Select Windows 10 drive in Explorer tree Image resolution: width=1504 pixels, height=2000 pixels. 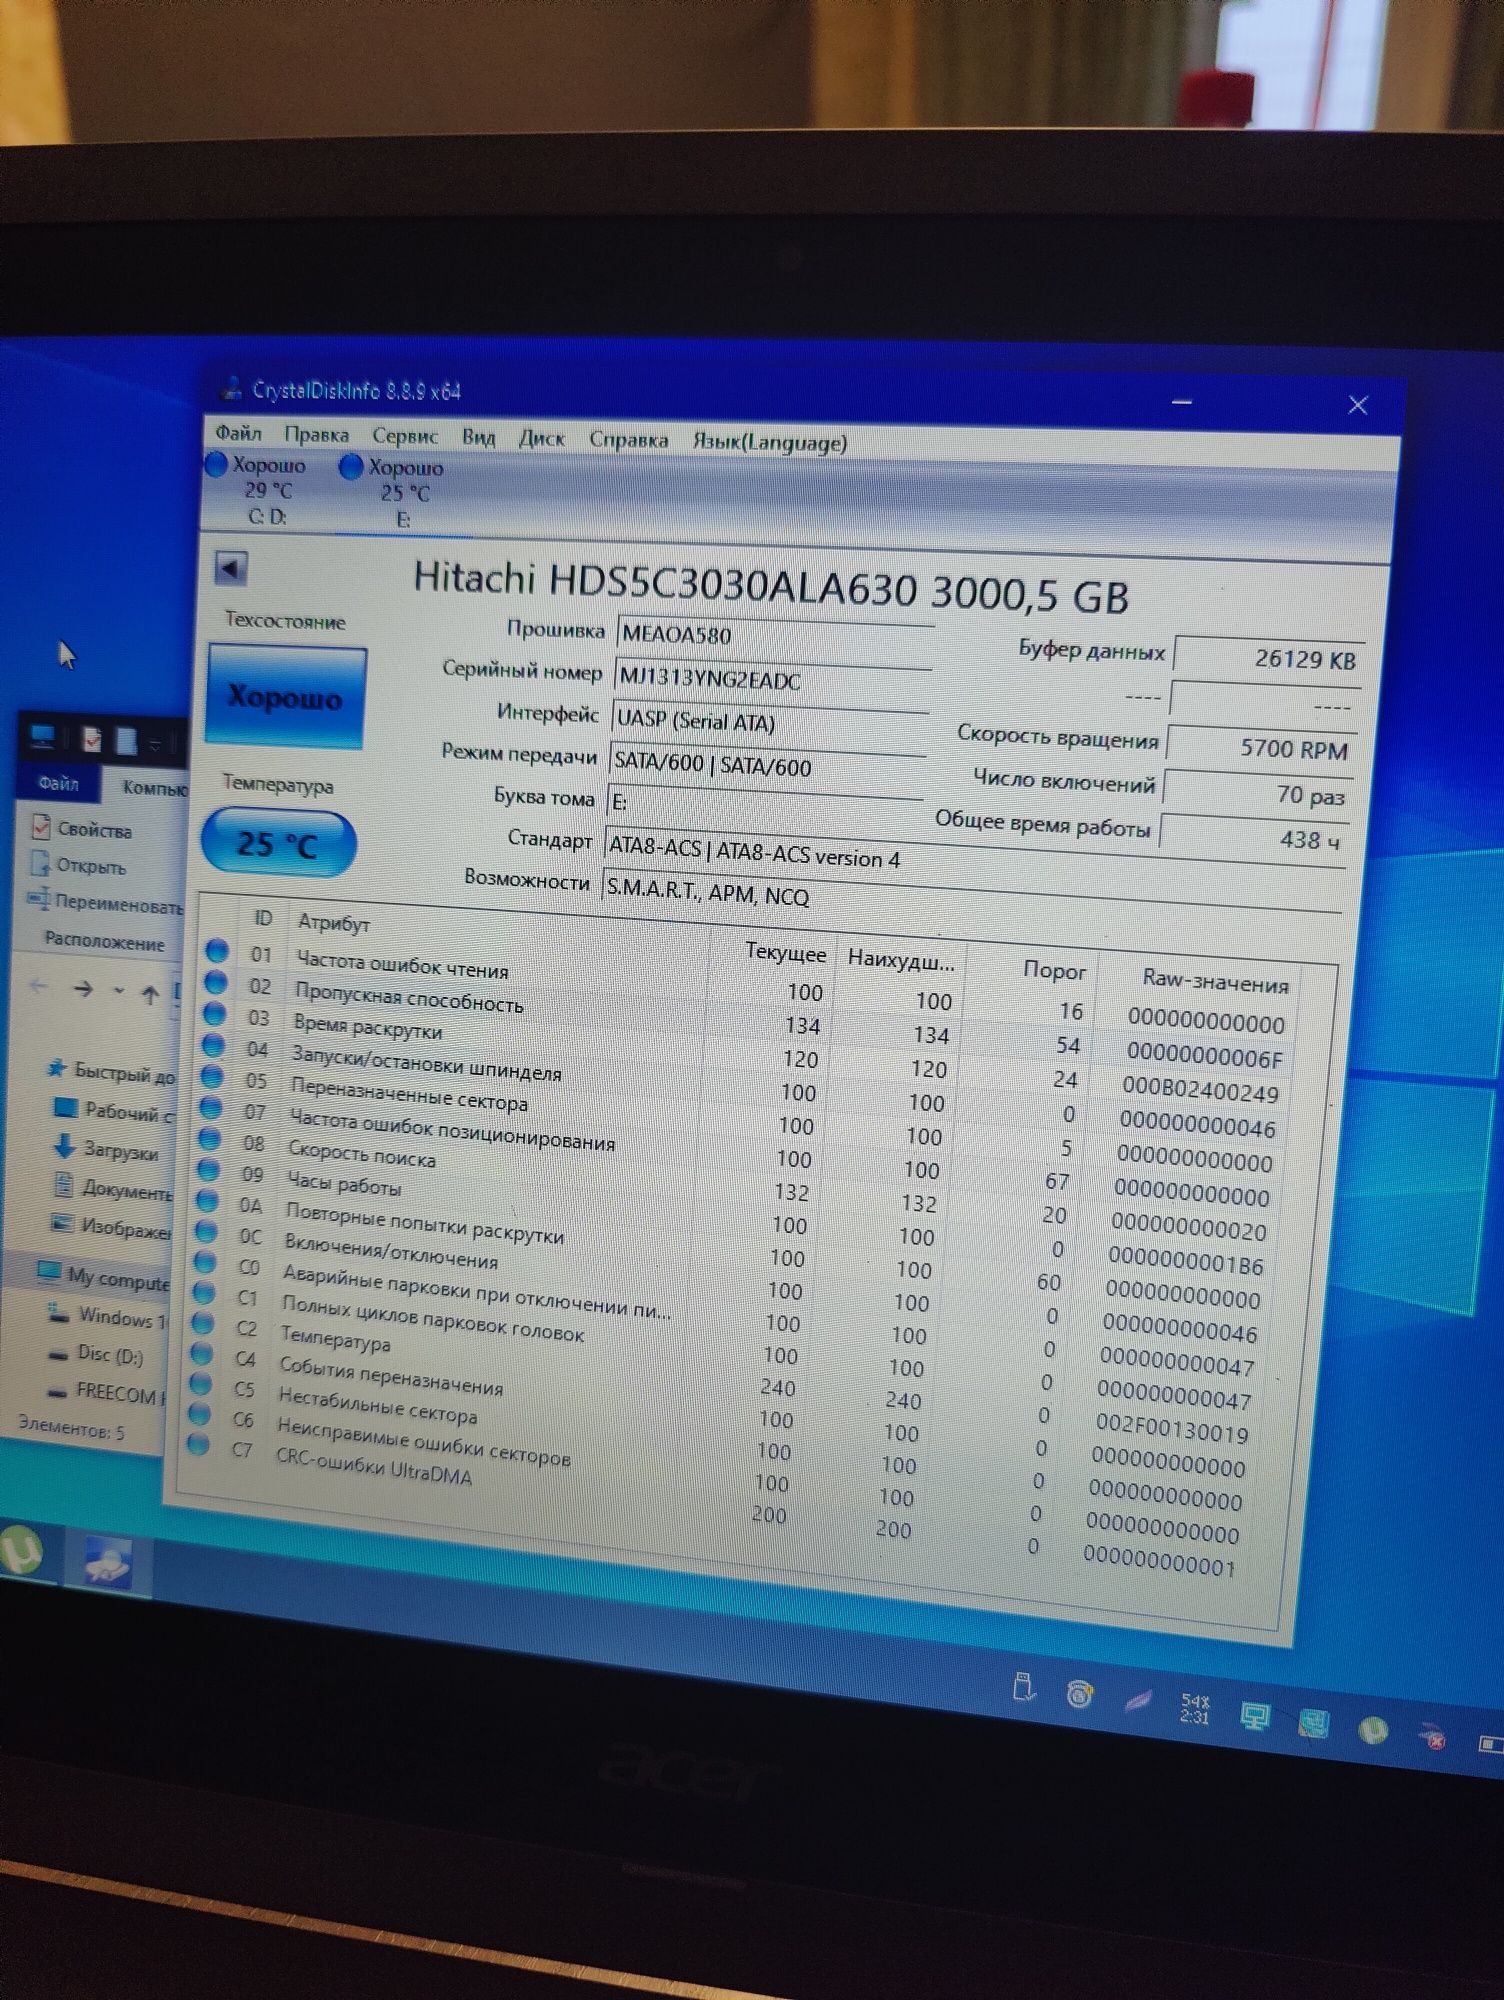106,1317
